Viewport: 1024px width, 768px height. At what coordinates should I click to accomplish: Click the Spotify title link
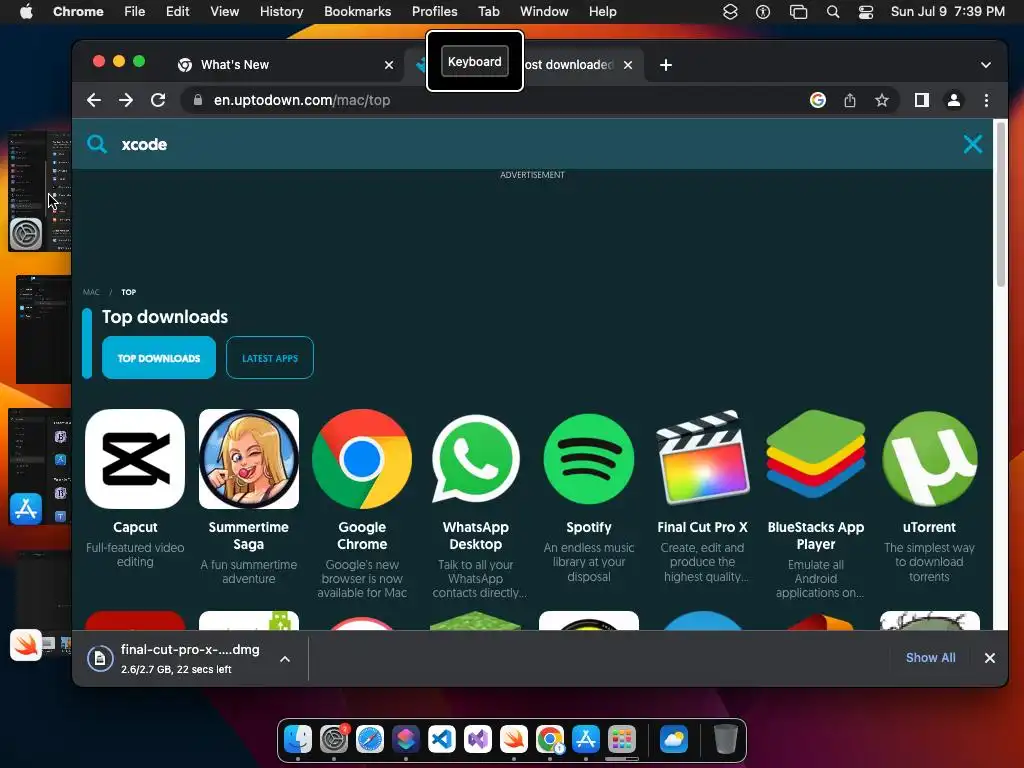pos(589,527)
